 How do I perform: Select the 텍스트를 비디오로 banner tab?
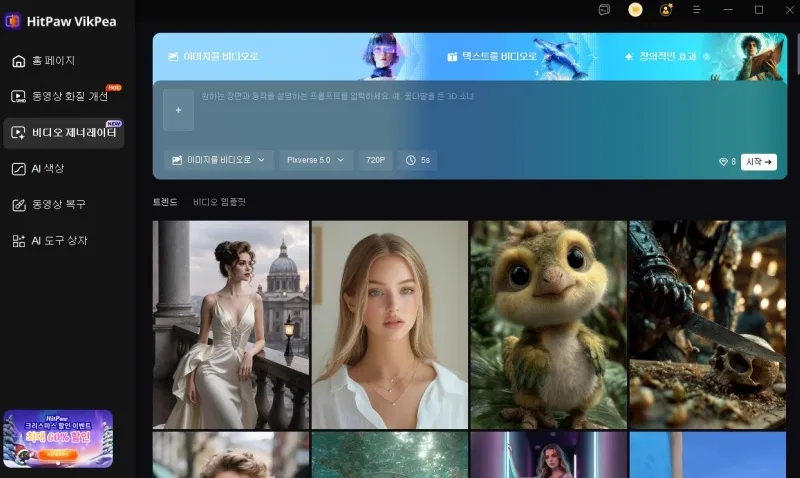pos(510,57)
